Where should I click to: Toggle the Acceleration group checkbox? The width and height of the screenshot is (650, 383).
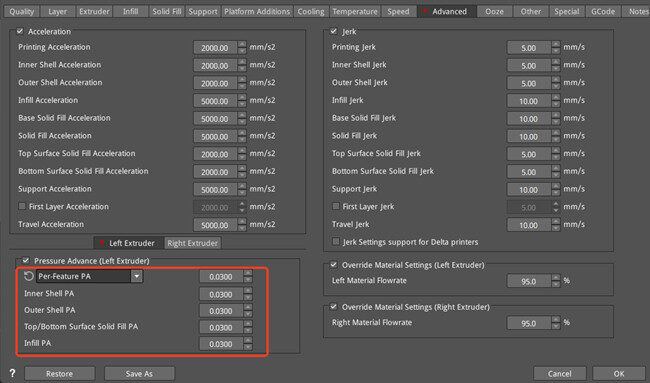[20, 32]
